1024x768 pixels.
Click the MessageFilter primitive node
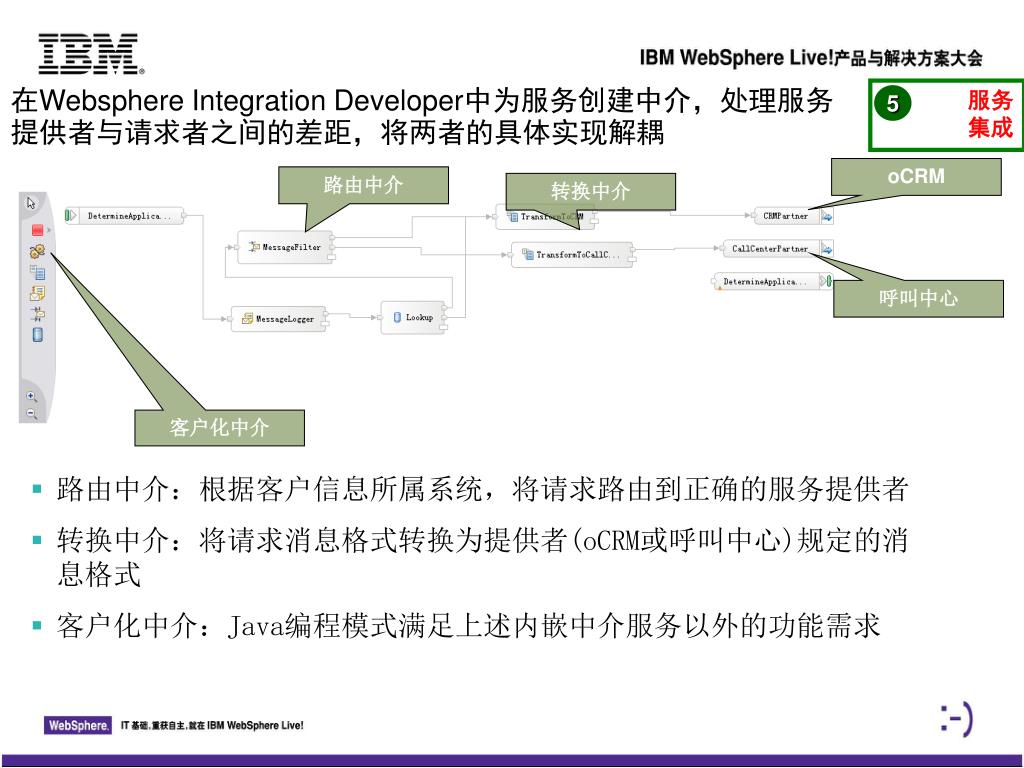(286, 247)
